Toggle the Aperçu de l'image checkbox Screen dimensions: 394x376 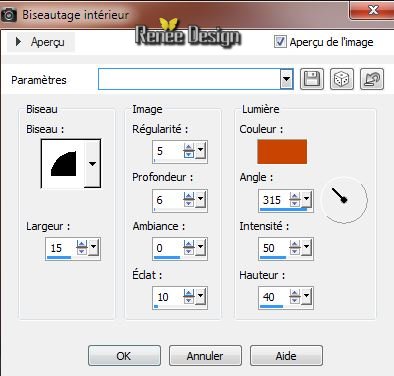coord(280,42)
